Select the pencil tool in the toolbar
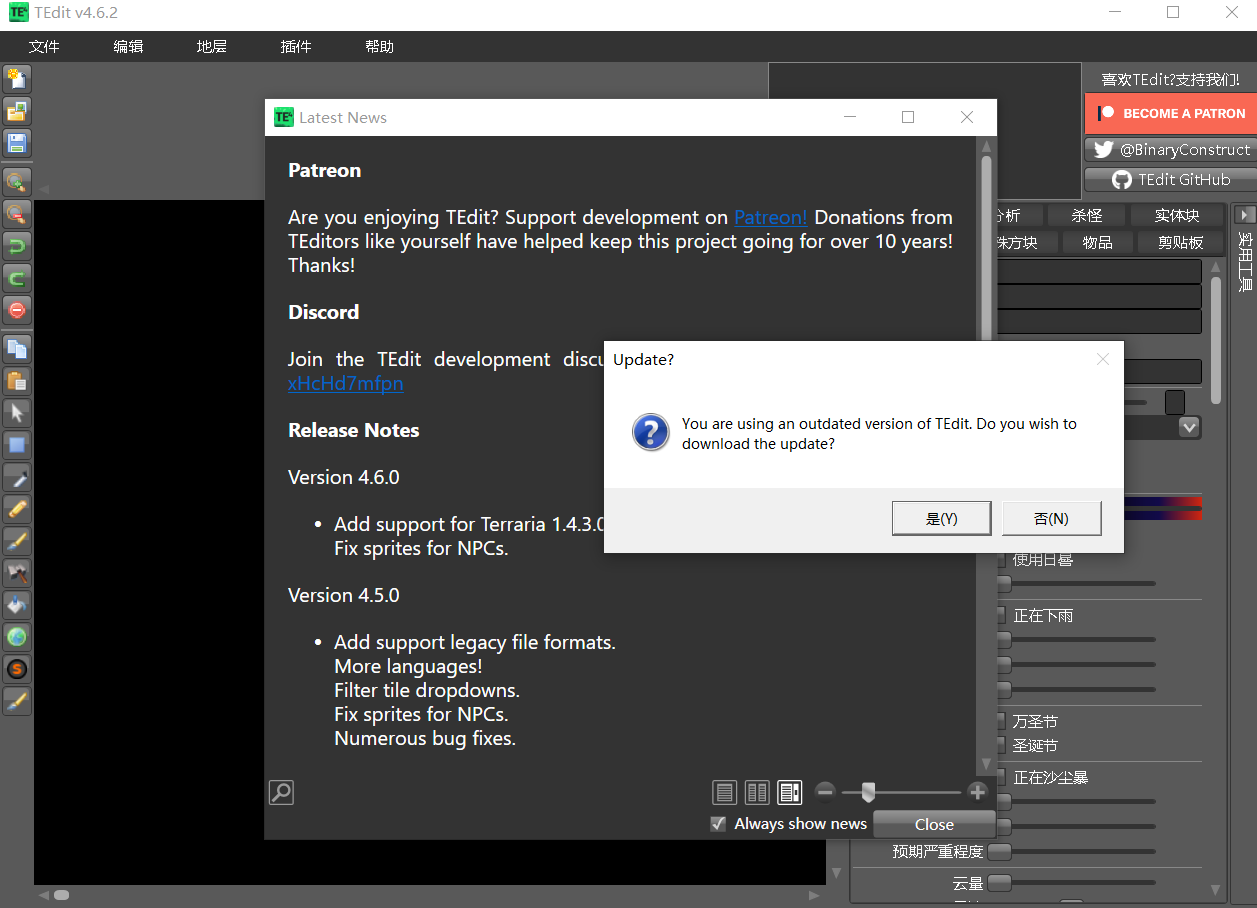The width and height of the screenshot is (1257, 908). [17, 509]
